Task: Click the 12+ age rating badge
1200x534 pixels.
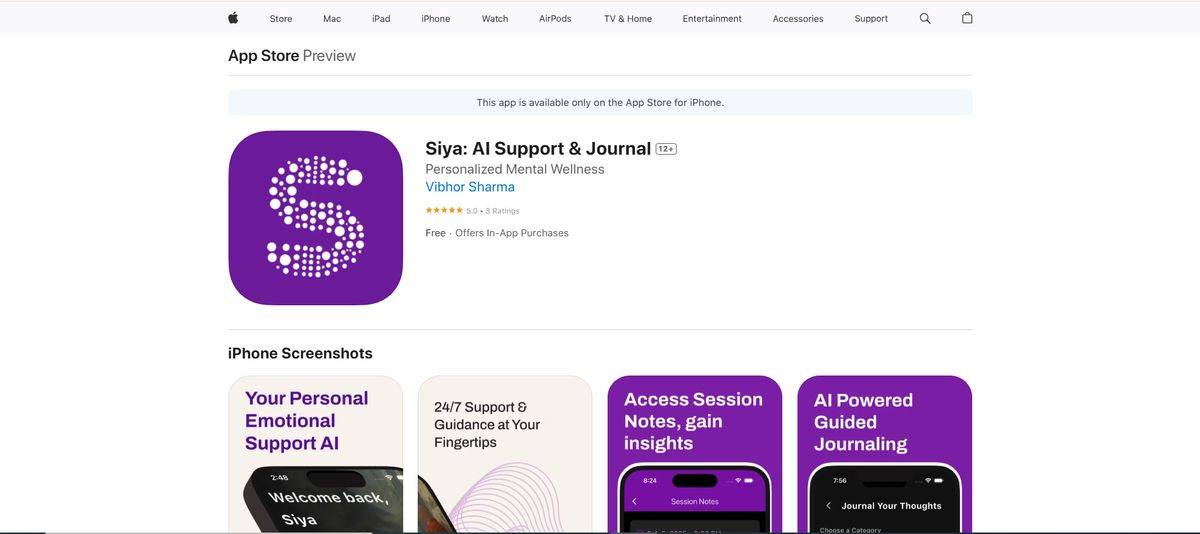Action: coord(666,149)
